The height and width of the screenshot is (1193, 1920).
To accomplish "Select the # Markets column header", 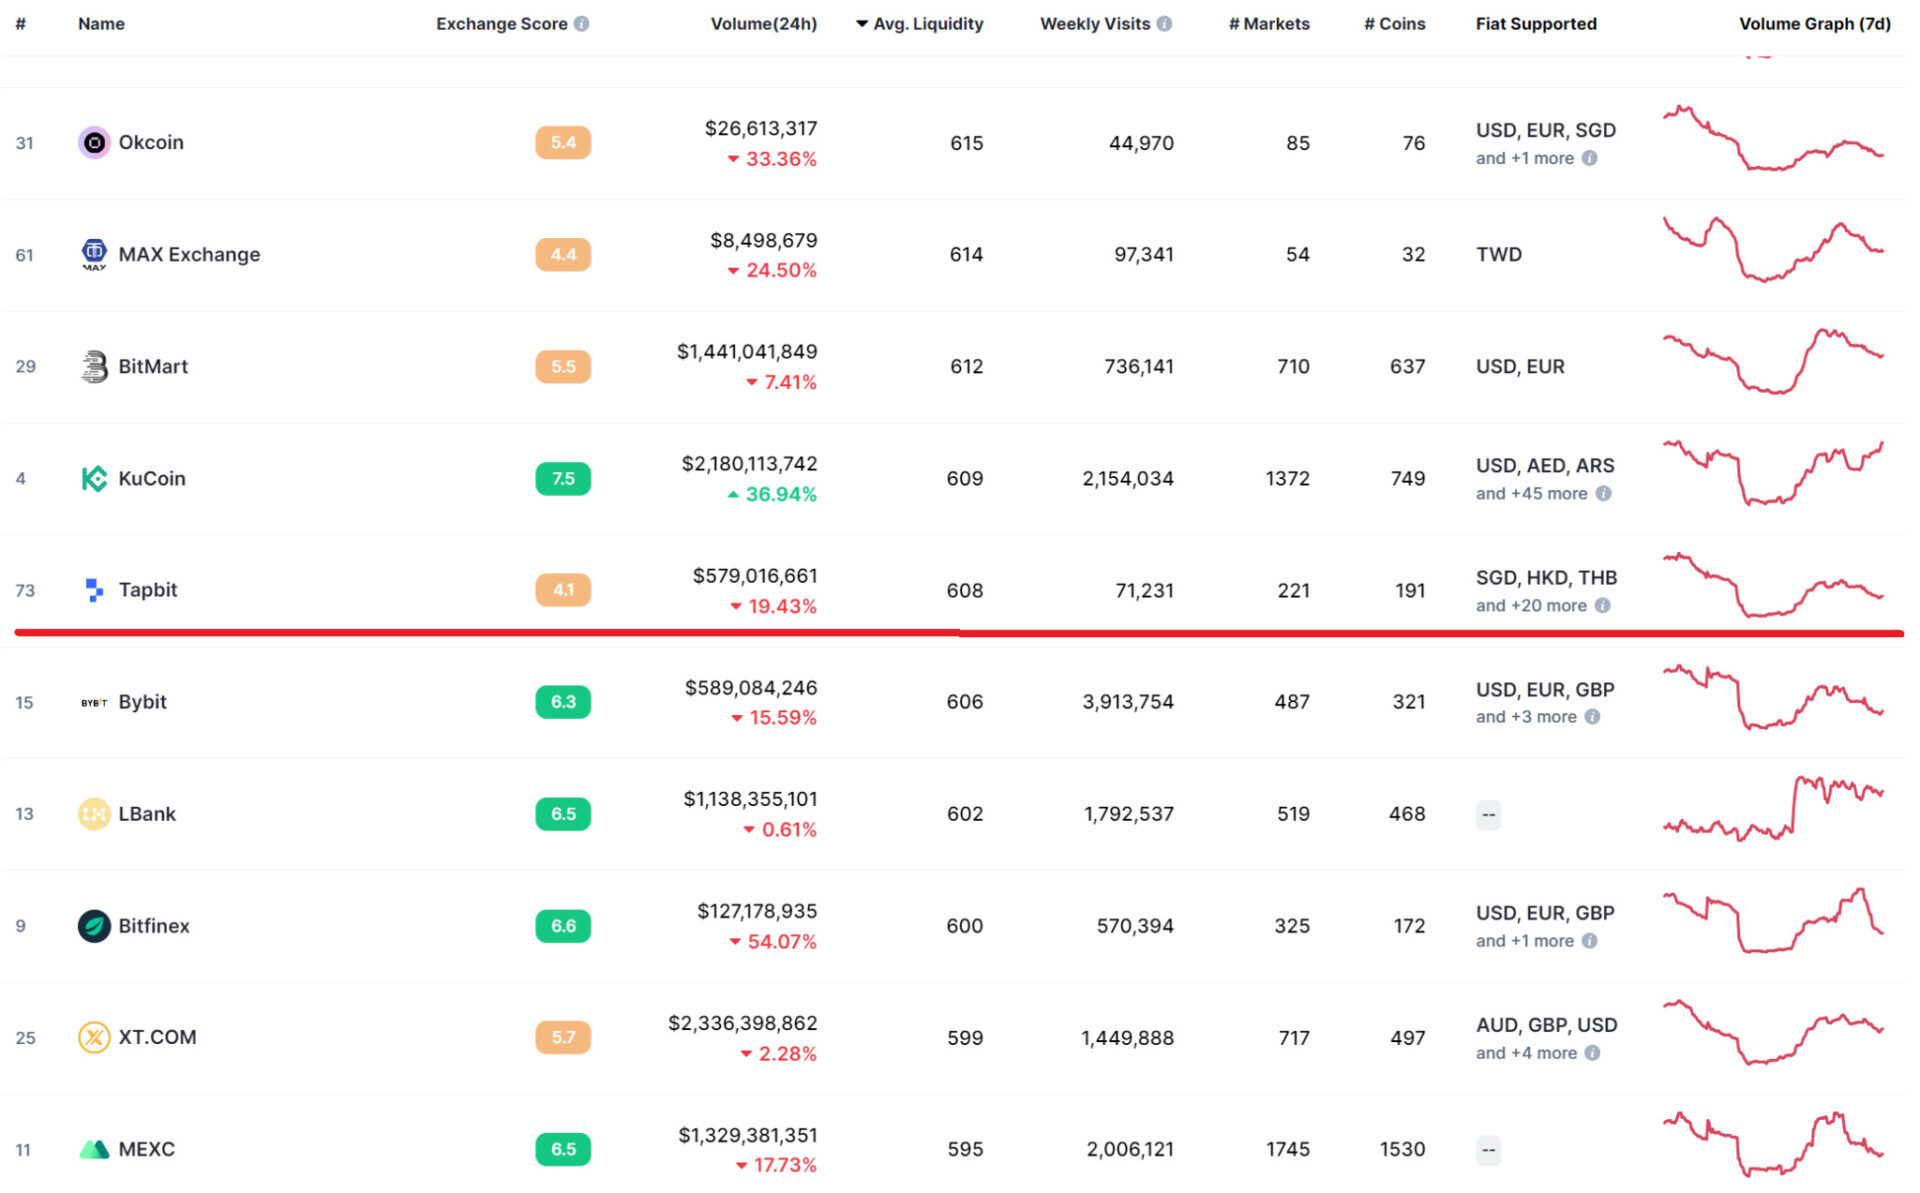I will 1269,23.
